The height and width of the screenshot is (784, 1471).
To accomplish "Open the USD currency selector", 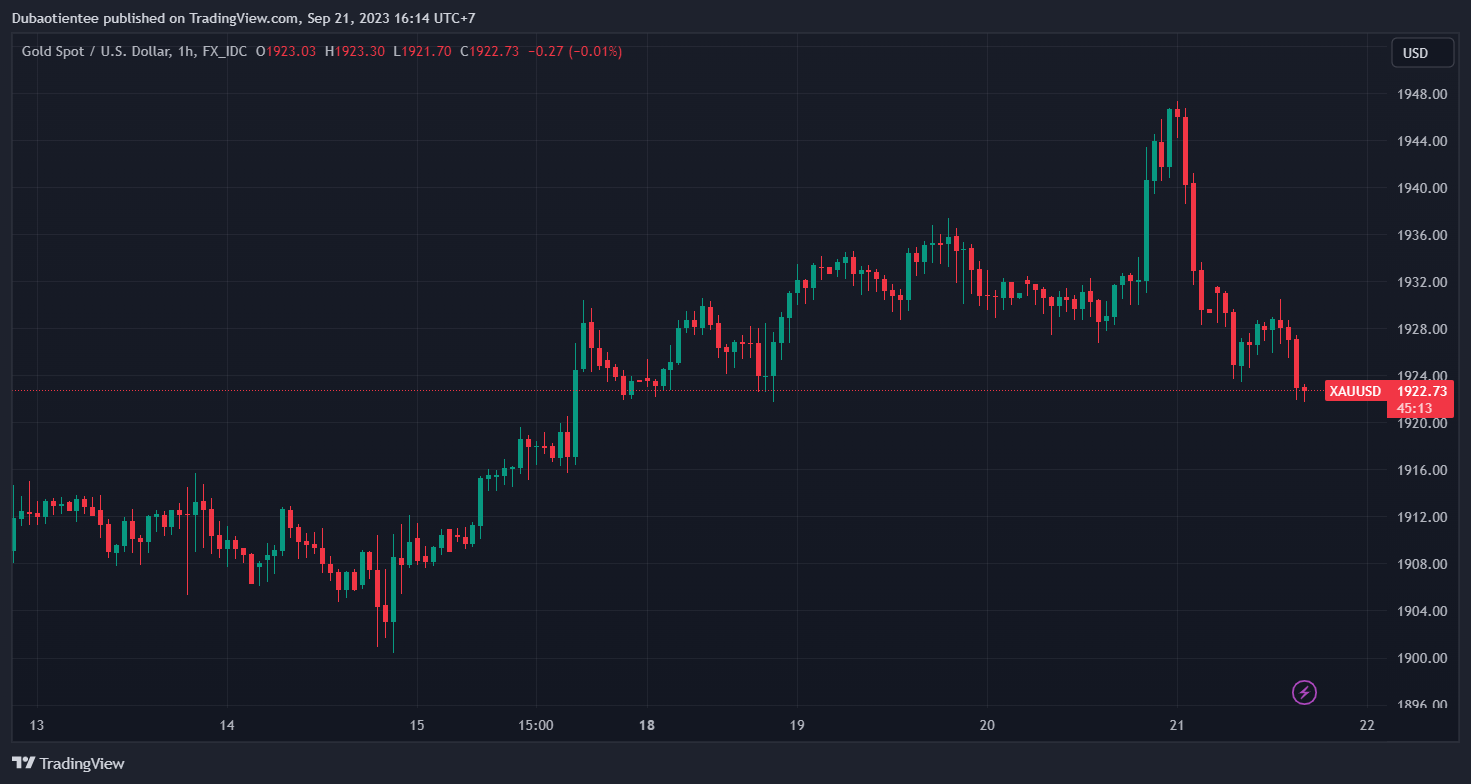I will 1422,53.
